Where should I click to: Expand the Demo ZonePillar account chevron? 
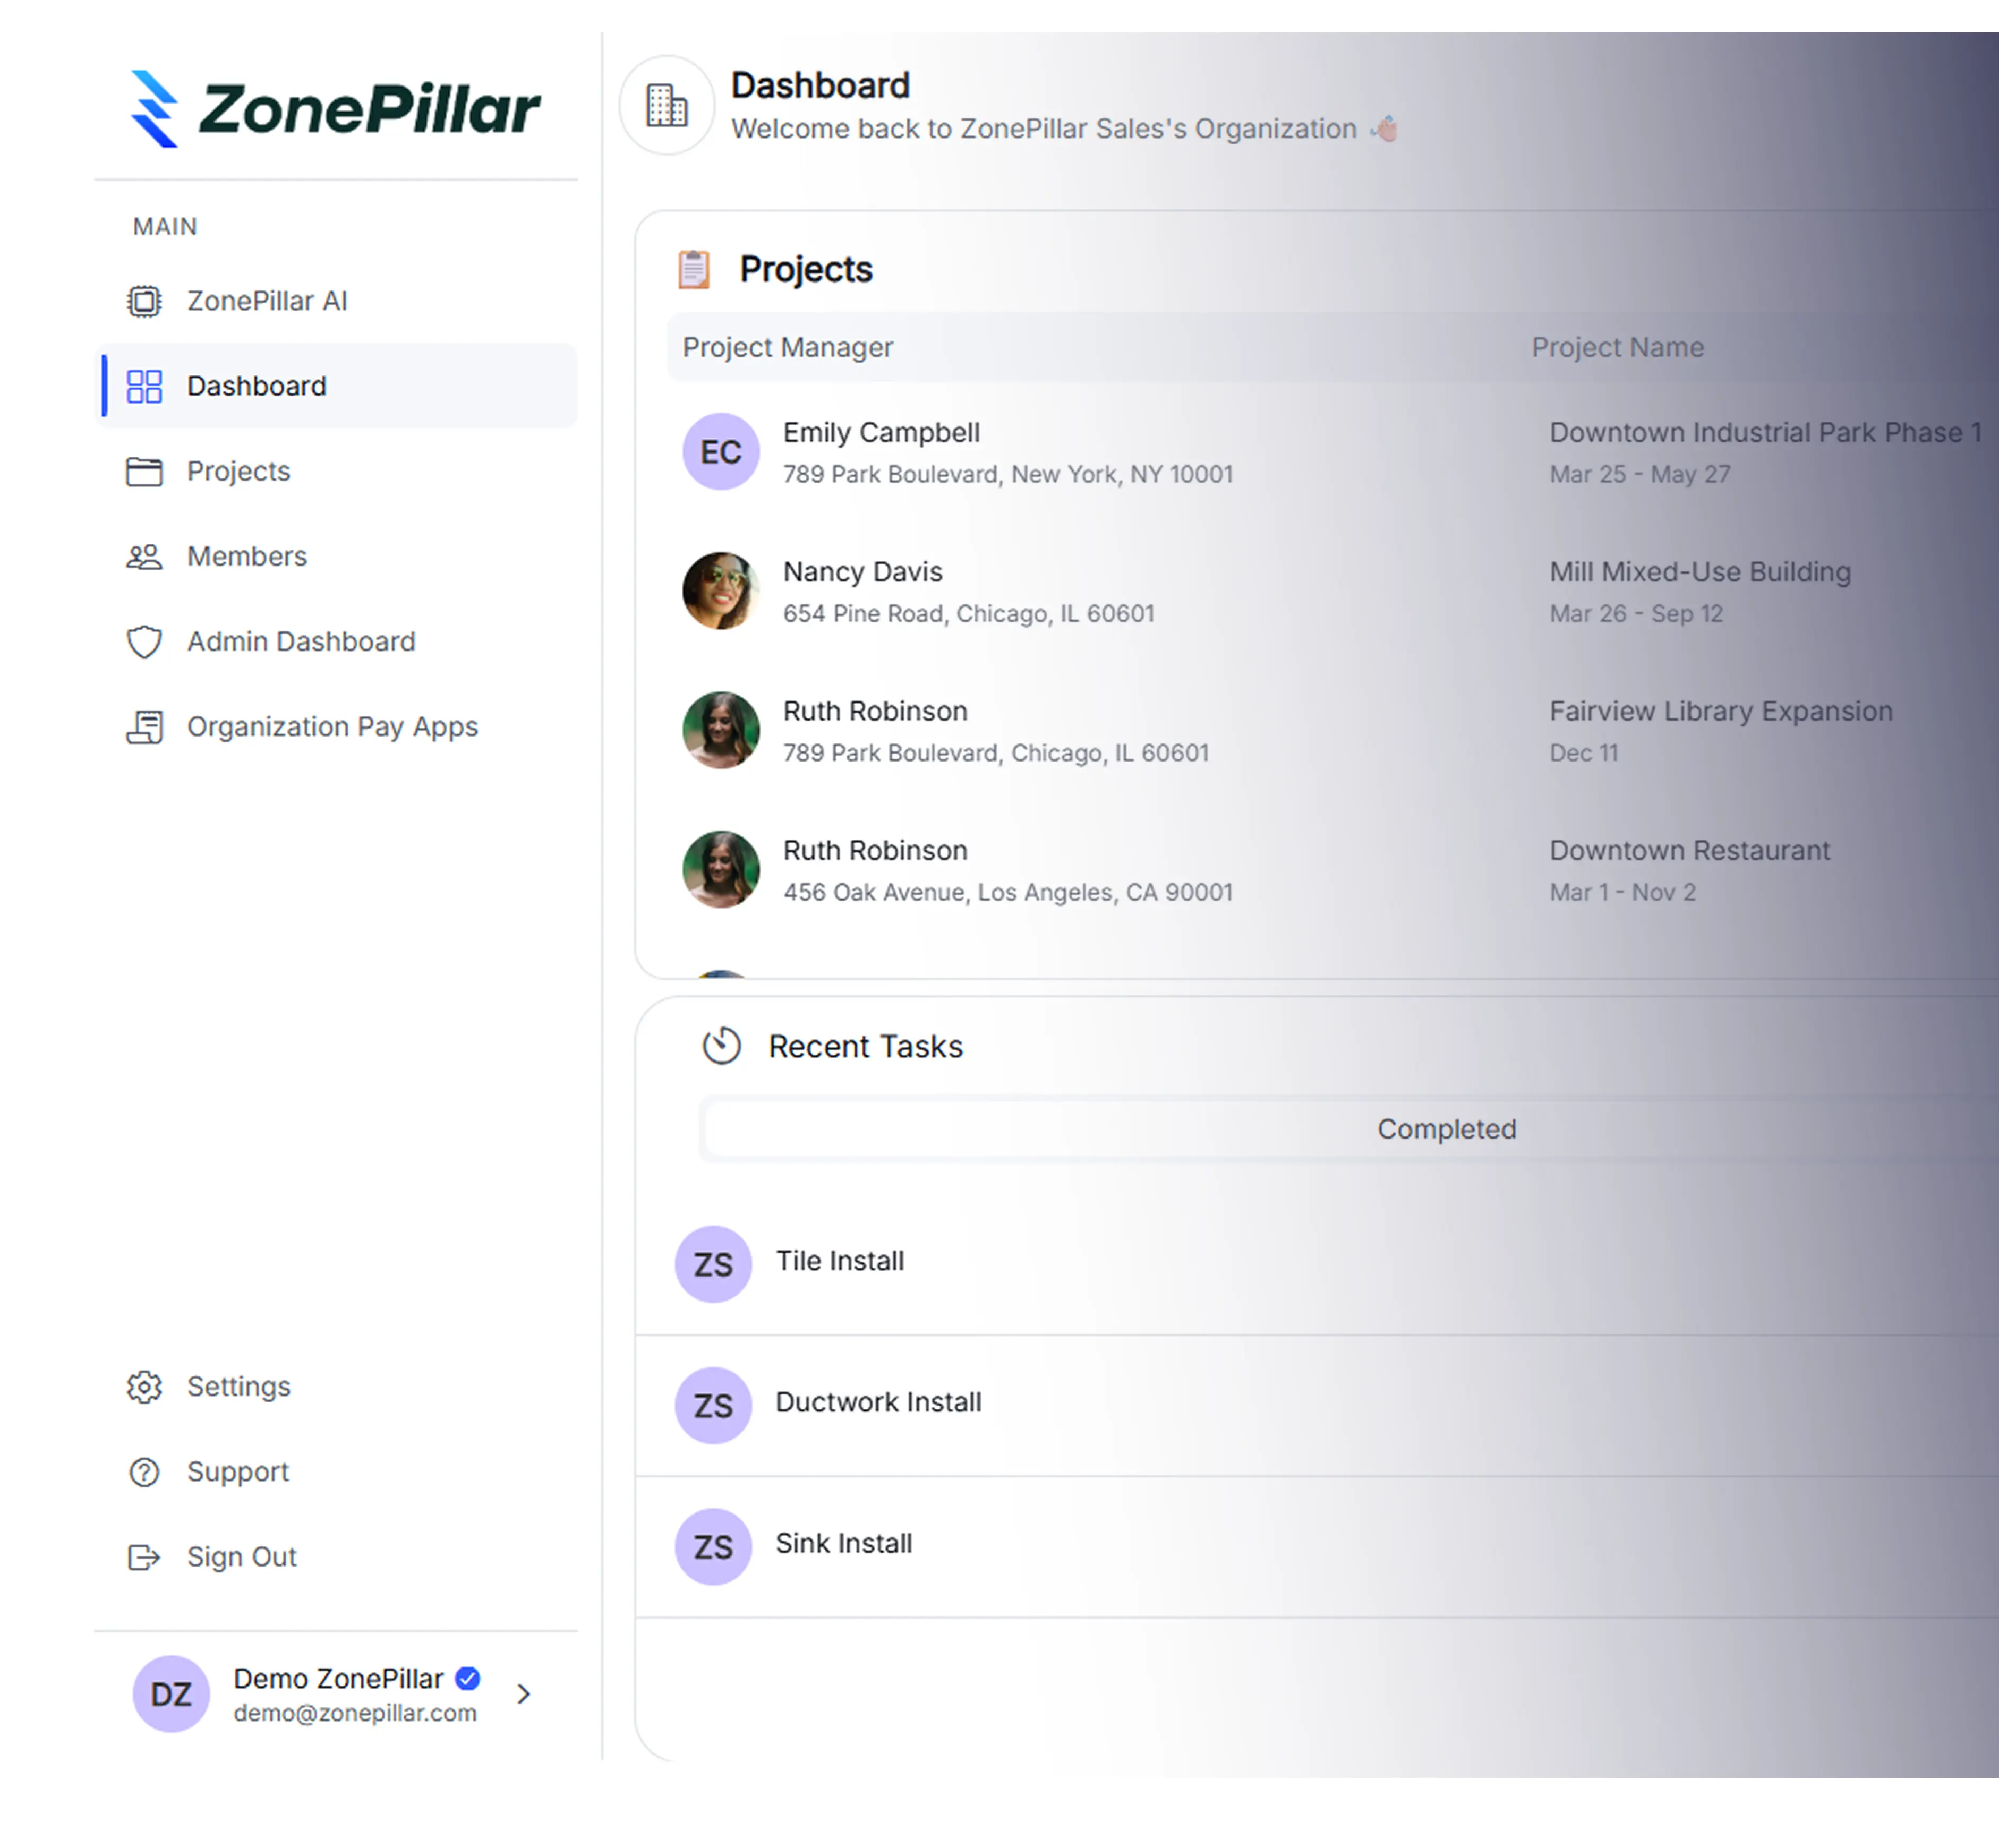523,1694
